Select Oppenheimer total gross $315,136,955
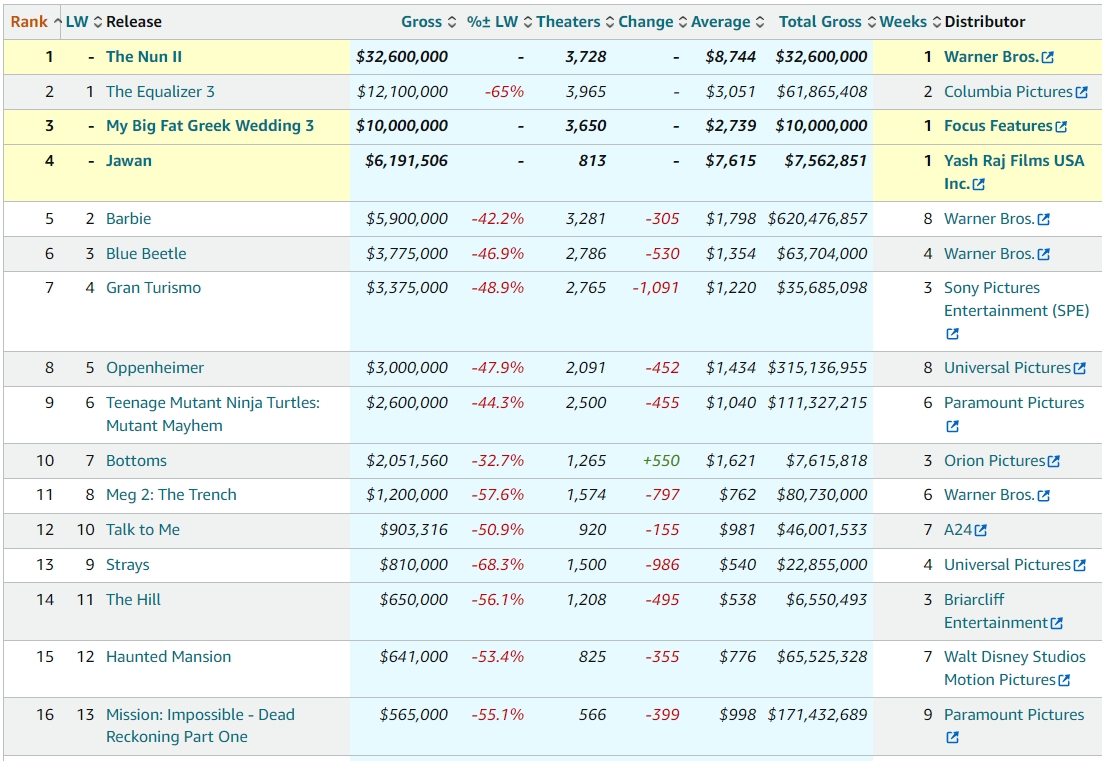 click(818, 368)
